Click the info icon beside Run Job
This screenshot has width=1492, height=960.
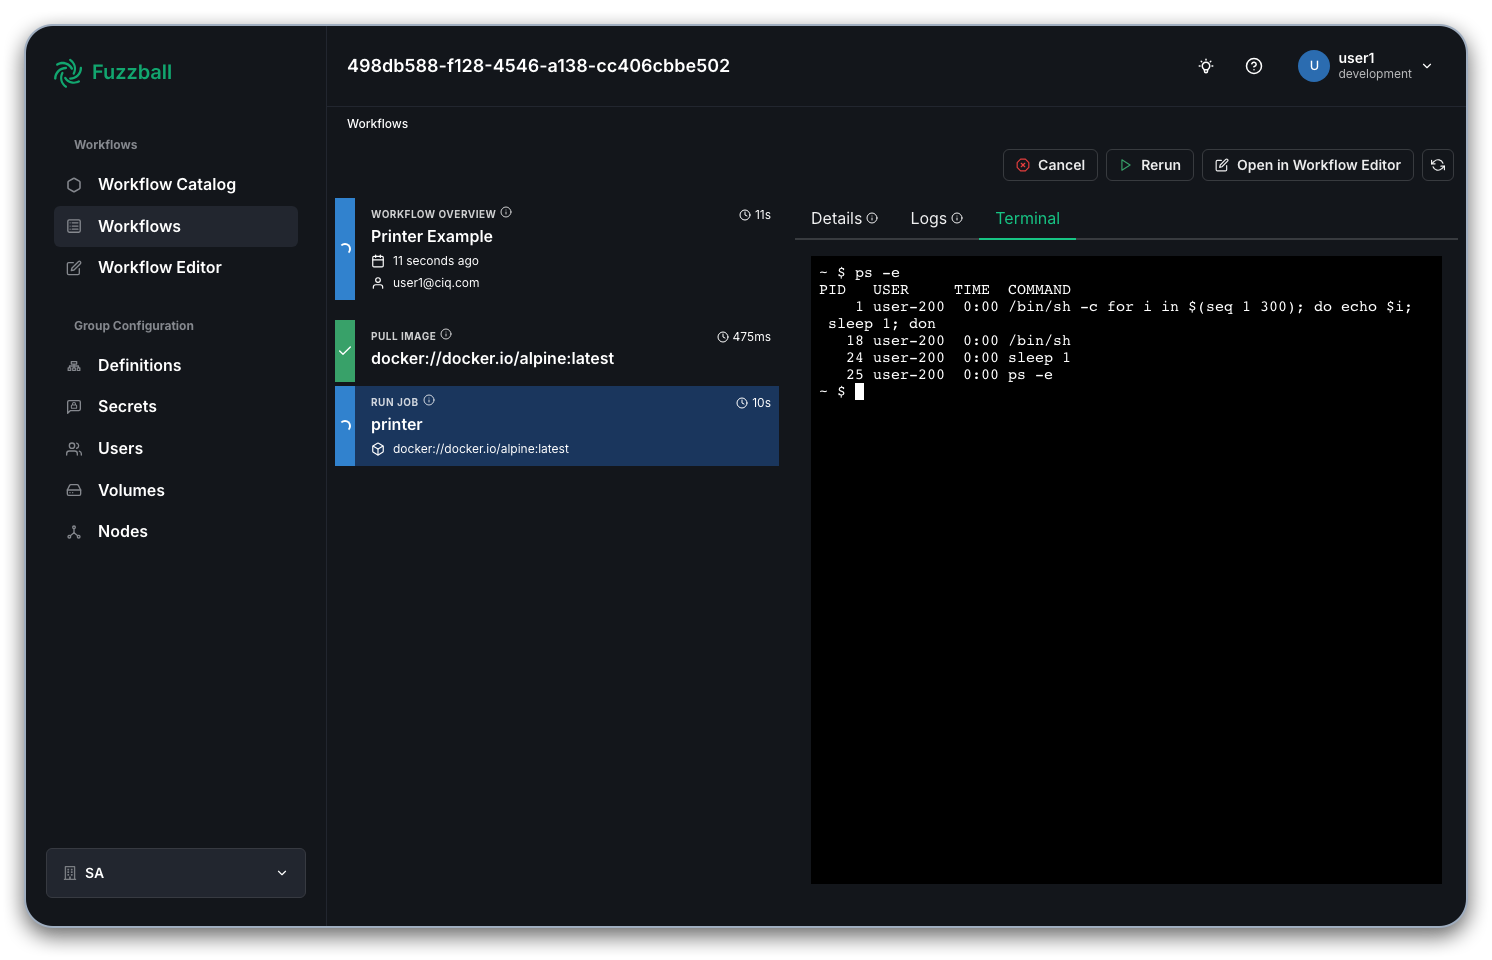pos(429,400)
